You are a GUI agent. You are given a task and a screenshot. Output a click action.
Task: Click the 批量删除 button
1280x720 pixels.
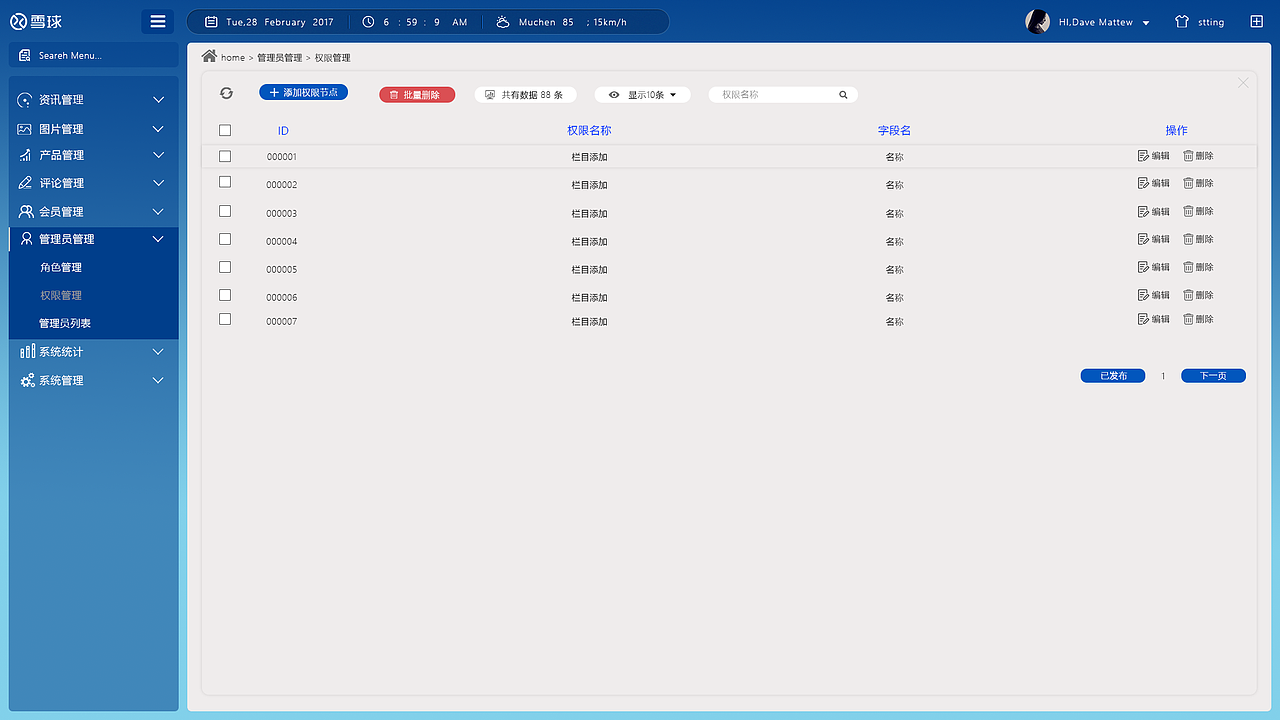pos(417,95)
